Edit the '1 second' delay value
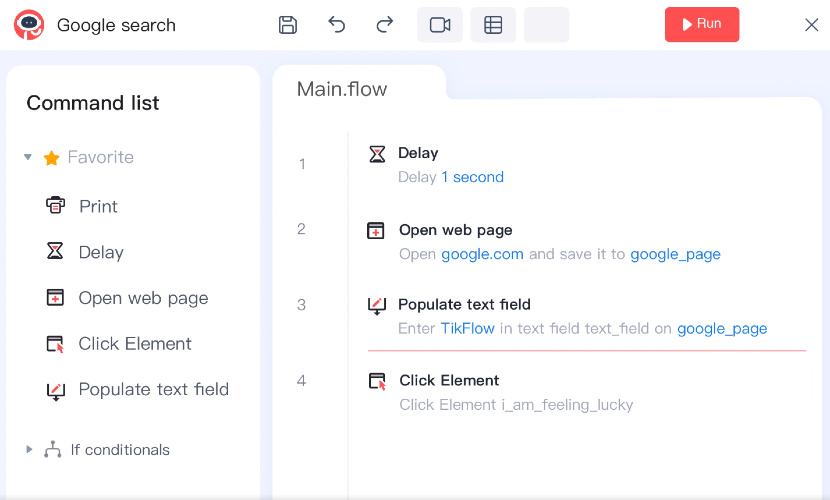 (x=473, y=177)
